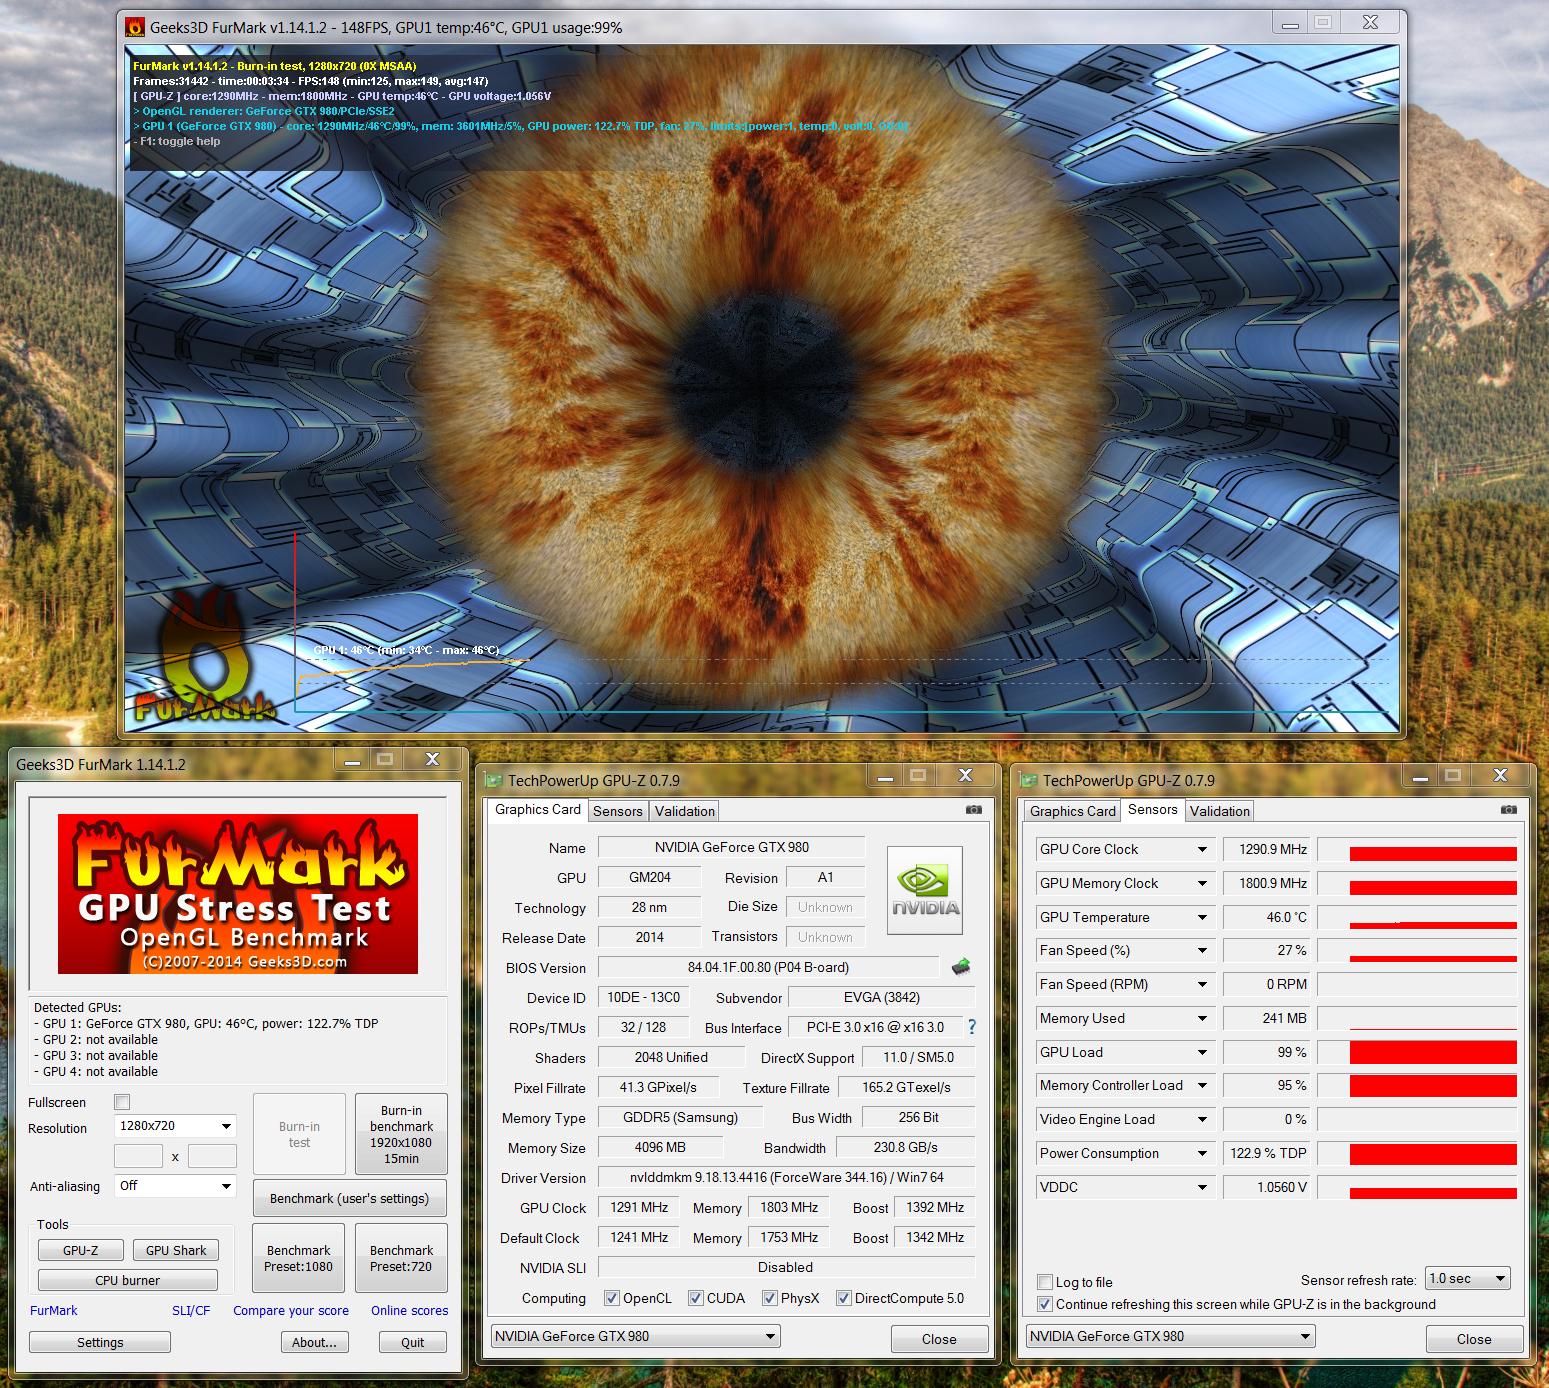Click Close button in the GPU-Z Sensors window
Viewport: 1549px width, 1388px height.
[x=1474, y=1339]
